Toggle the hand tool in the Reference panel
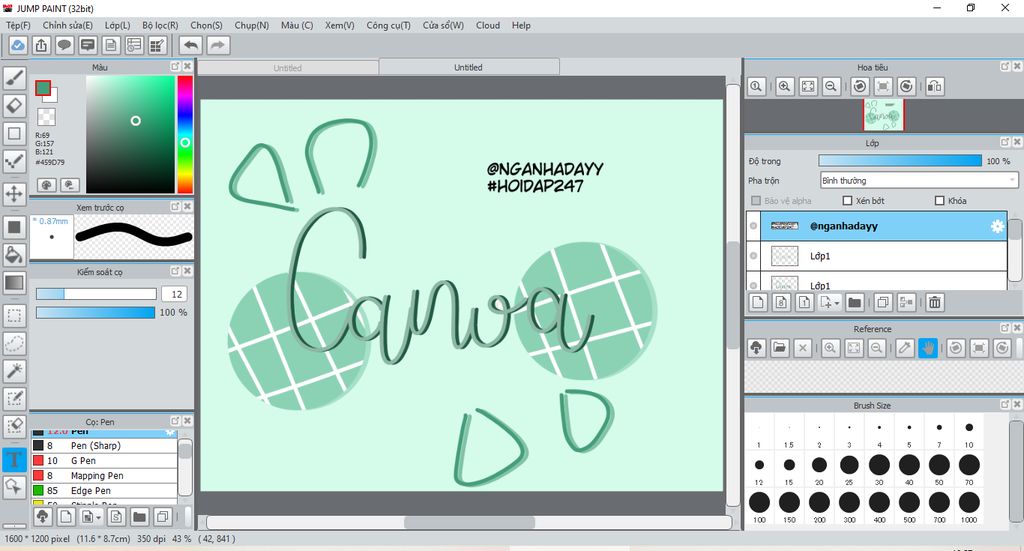This screenshot has height=551, width=1024. [x=928, y=348]
